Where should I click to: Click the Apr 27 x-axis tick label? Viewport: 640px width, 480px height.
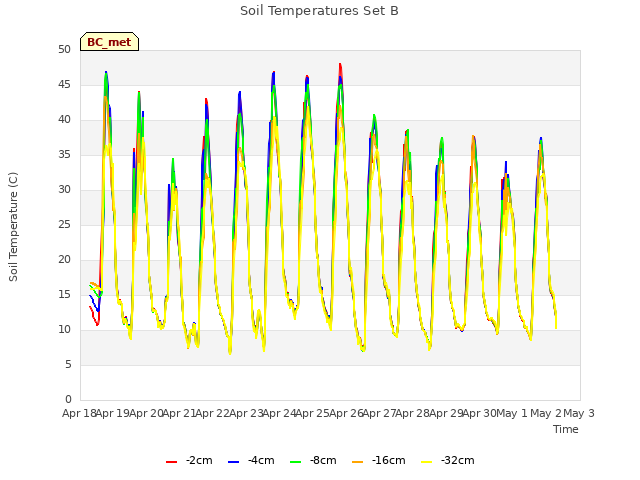point(380,413)
